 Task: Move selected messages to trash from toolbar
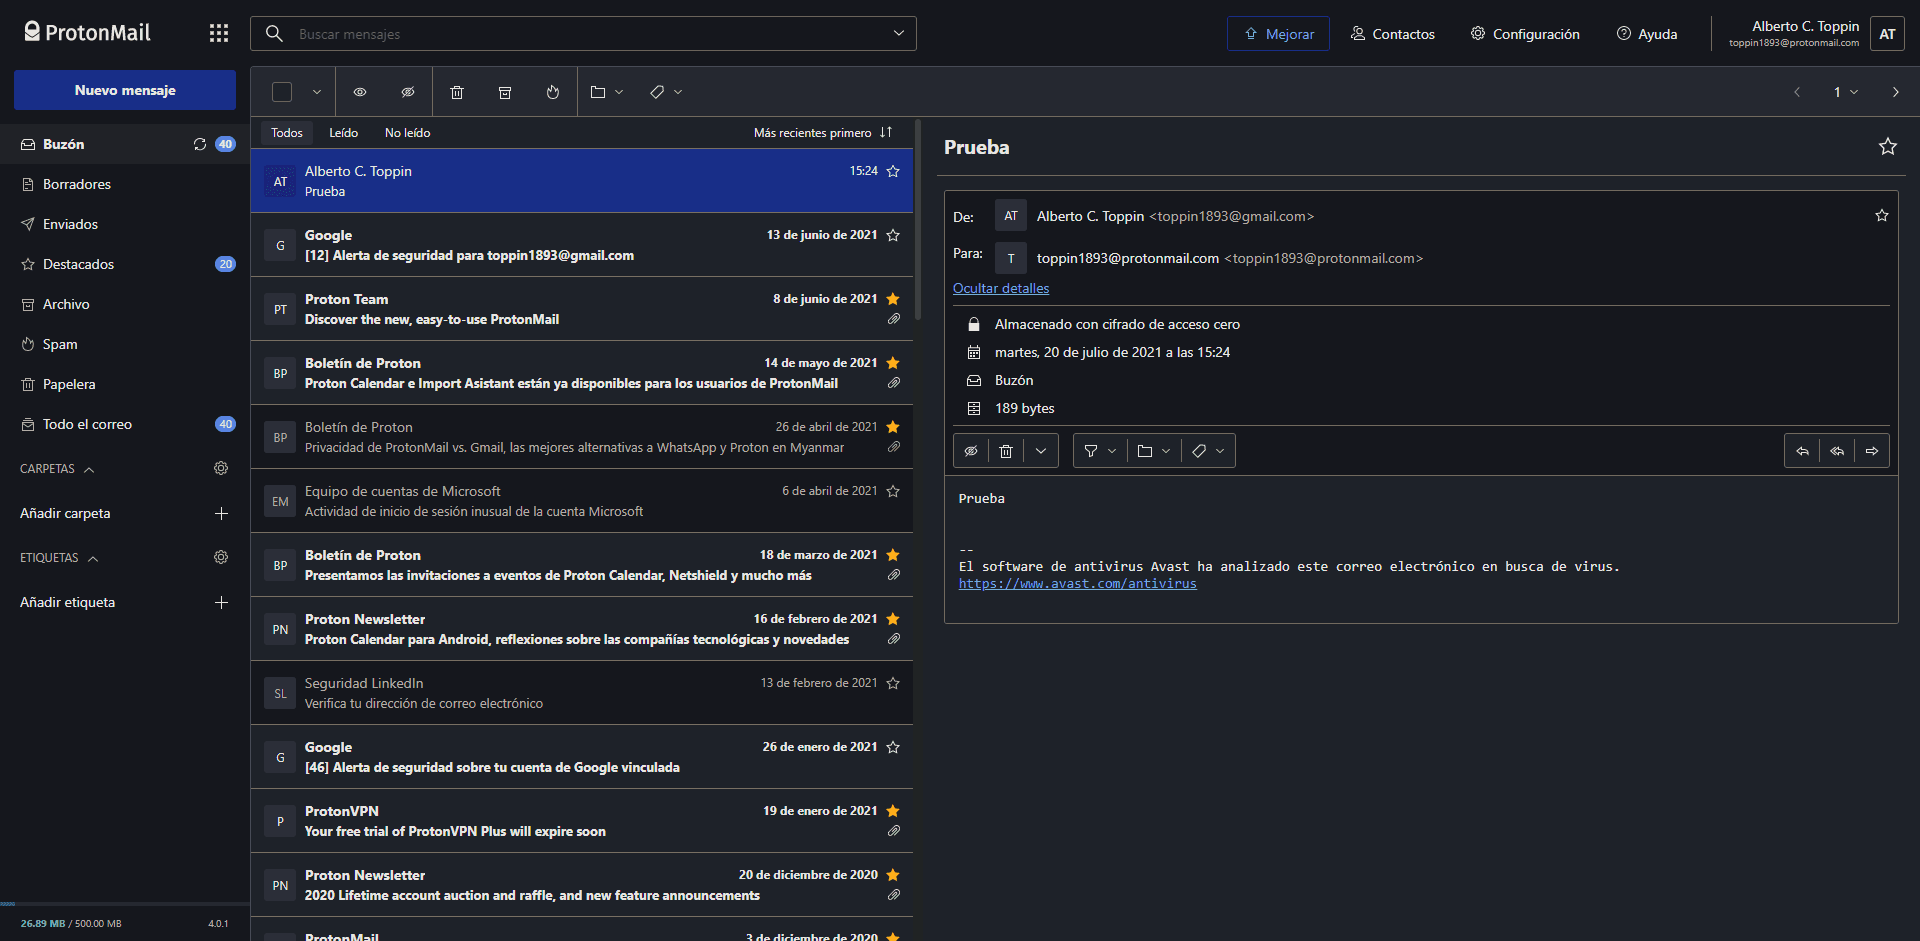tap(457, 92)
